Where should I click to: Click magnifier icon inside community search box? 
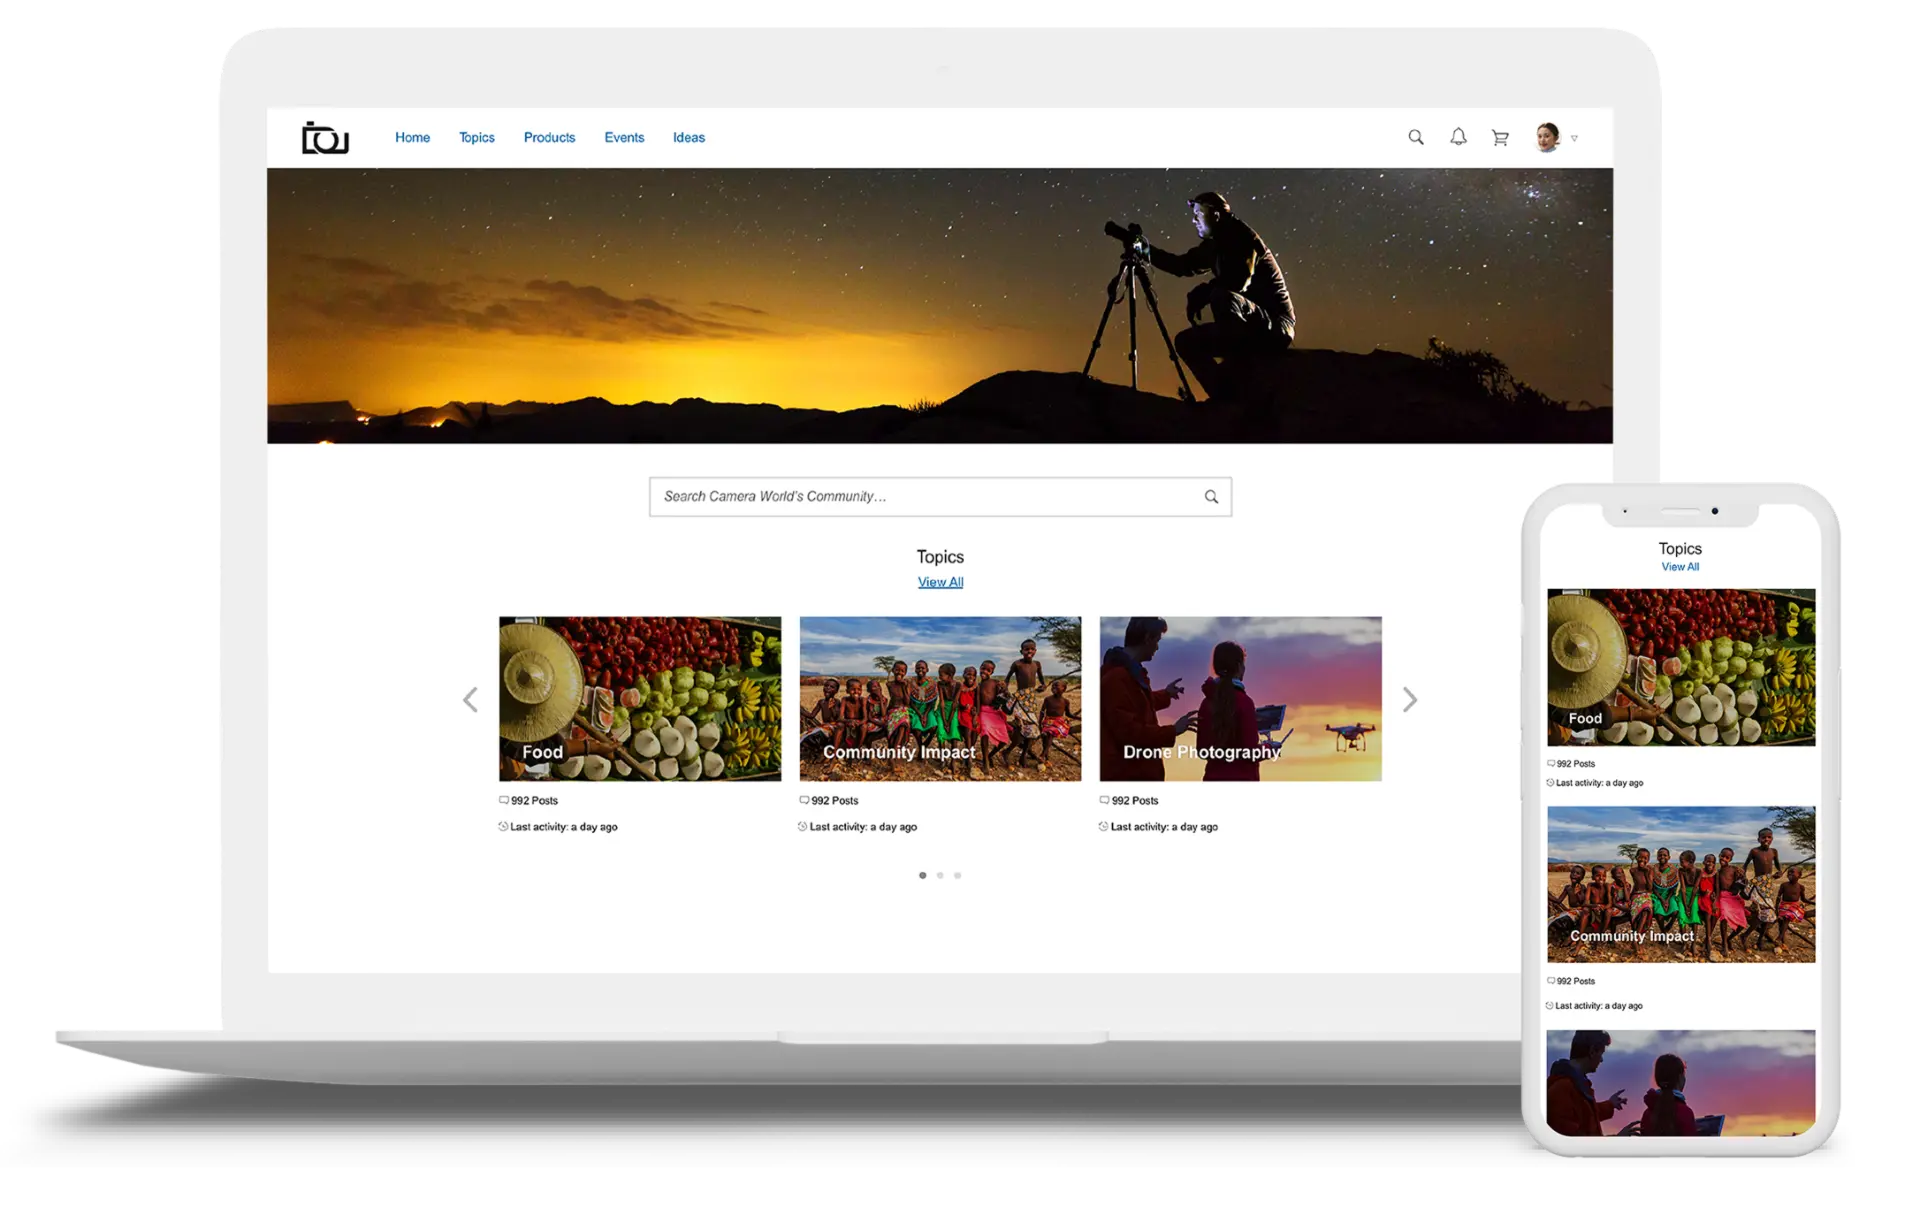tap(1211, 497)
